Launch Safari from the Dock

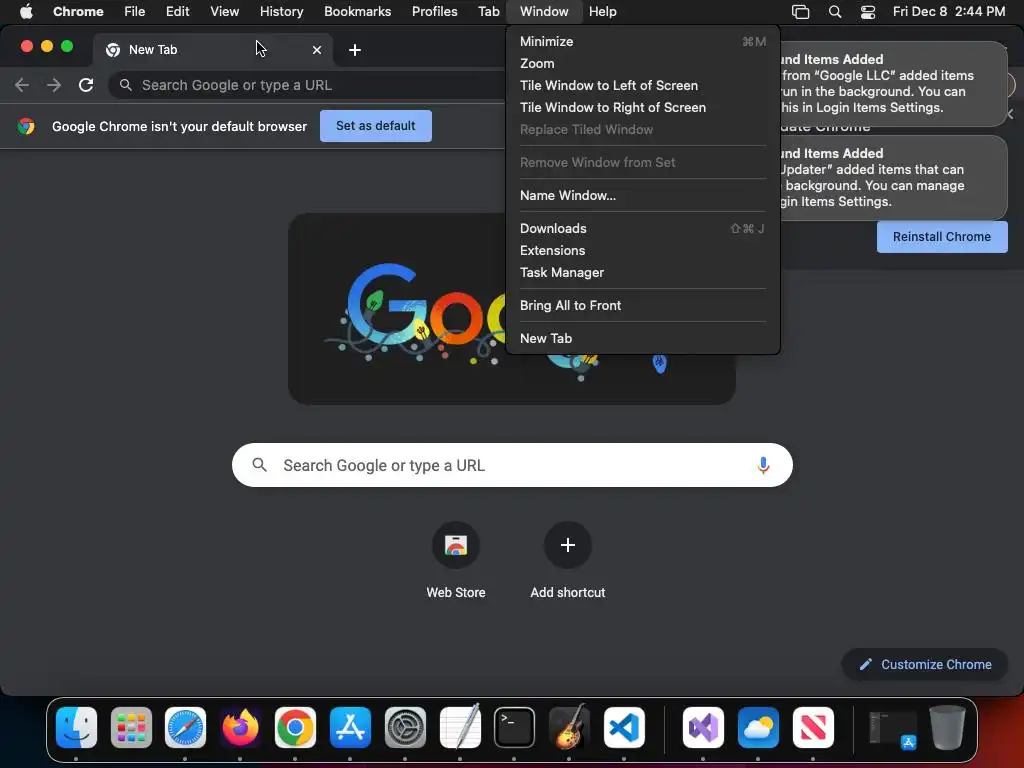(x=185, y=727)
